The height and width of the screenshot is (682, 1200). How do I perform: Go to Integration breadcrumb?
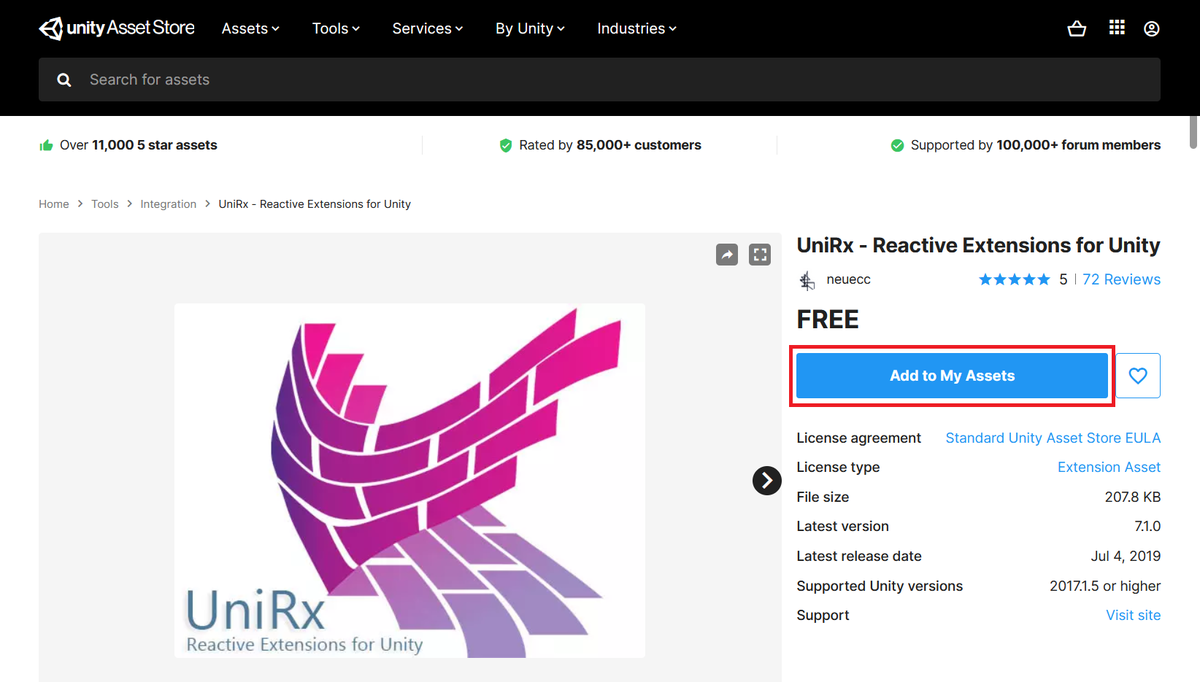pos(168,204)
